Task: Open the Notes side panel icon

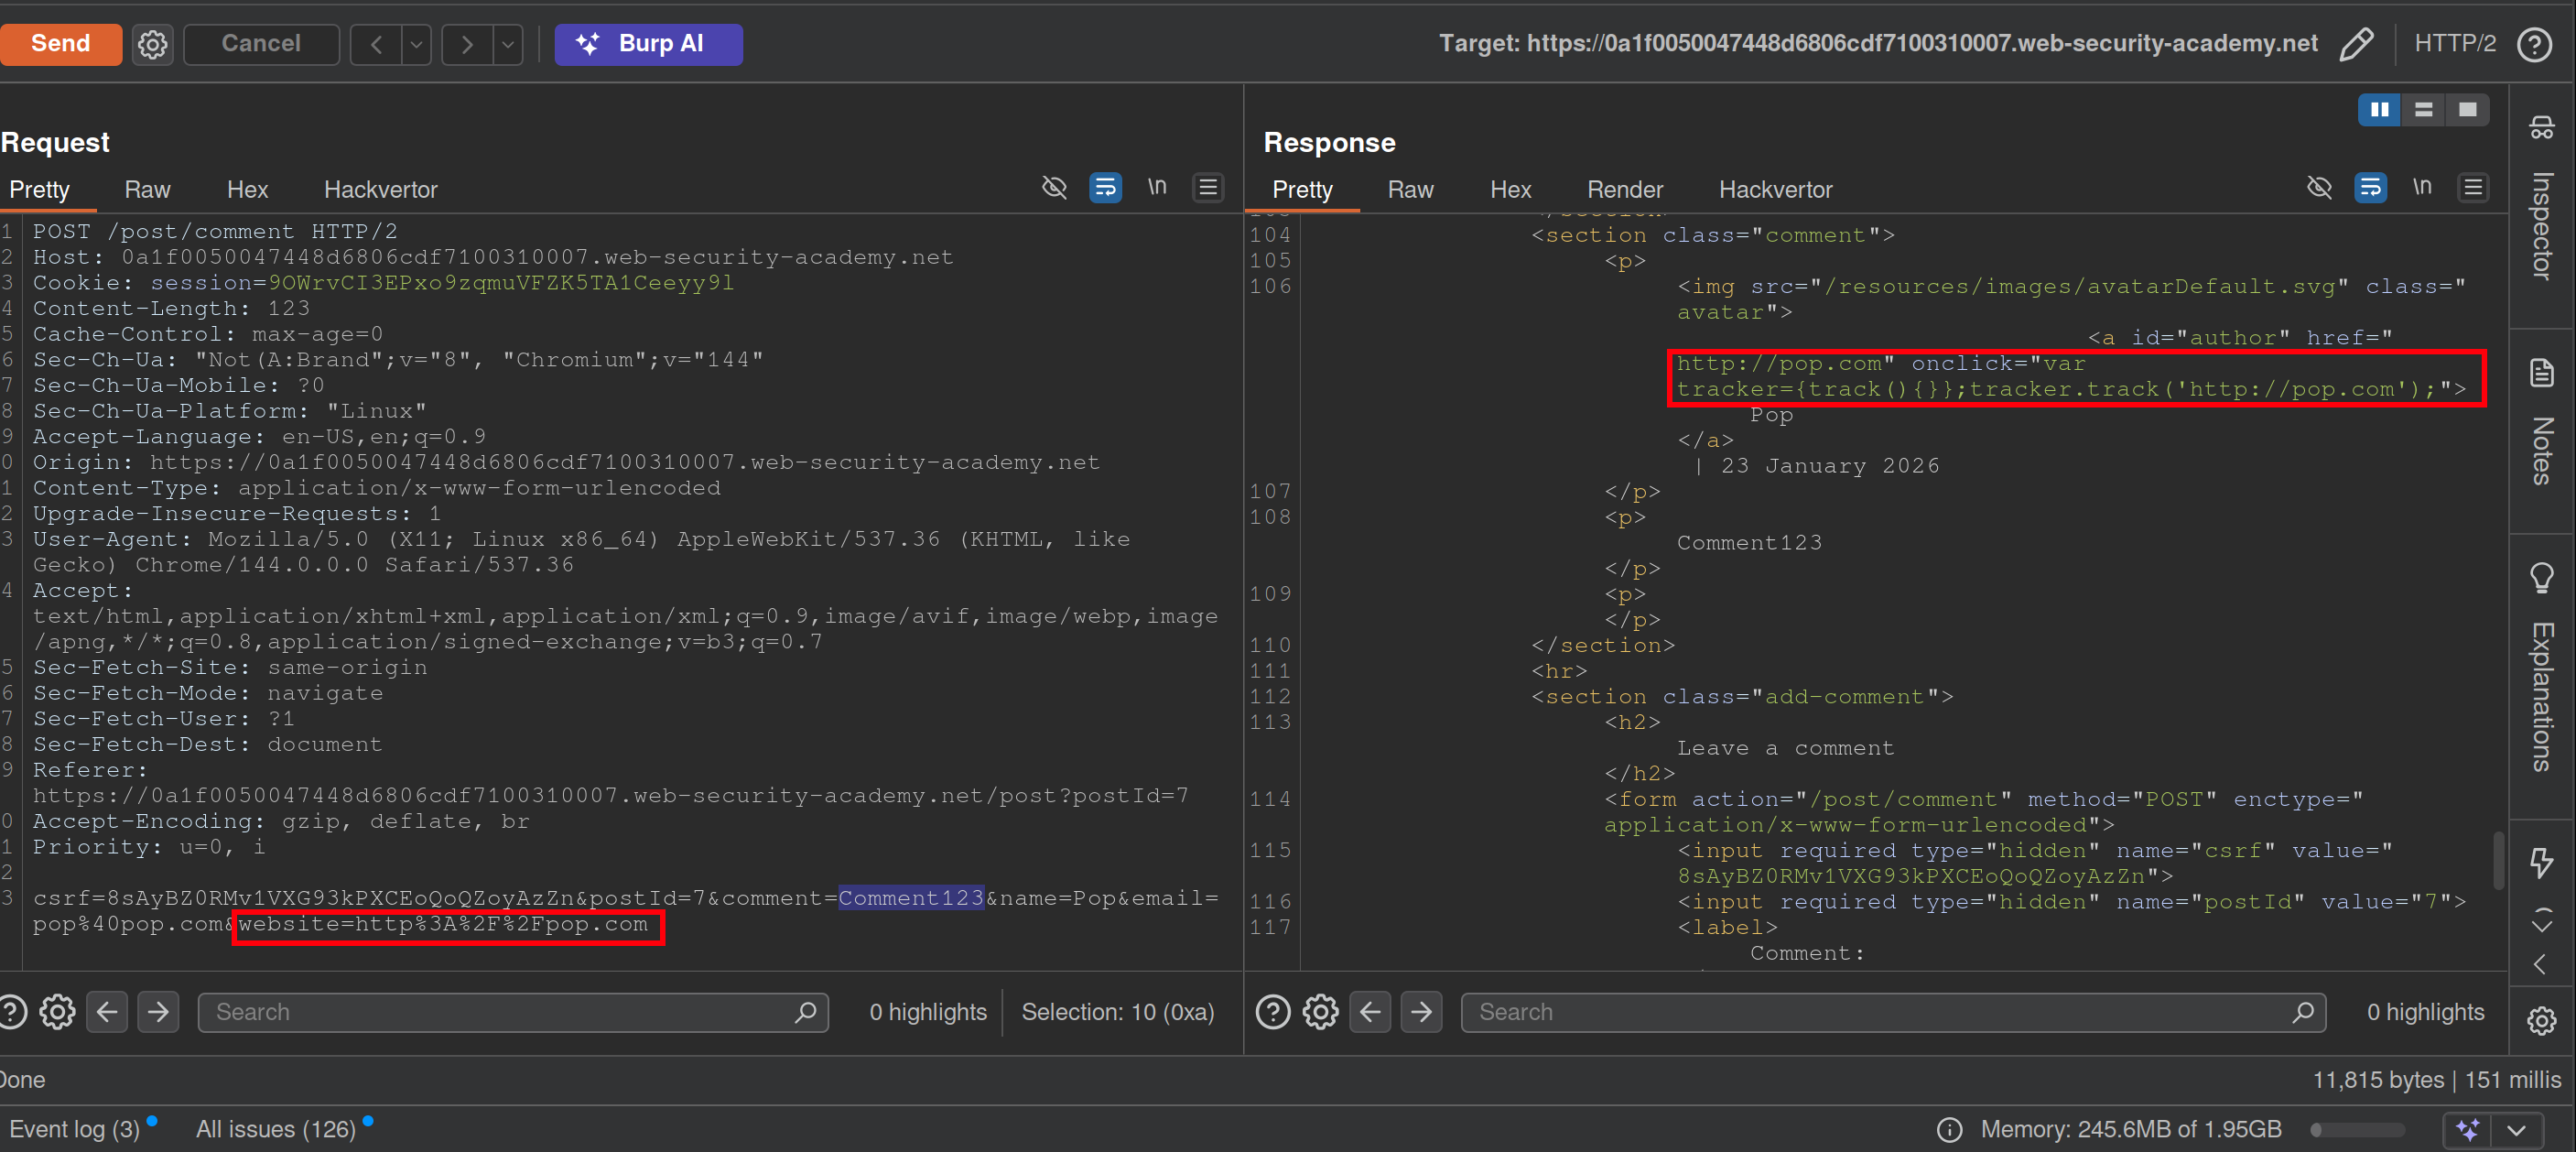Action: point(2541,373)
